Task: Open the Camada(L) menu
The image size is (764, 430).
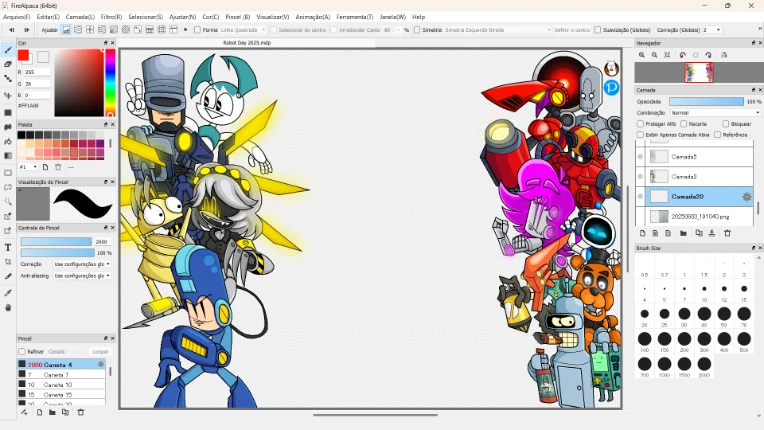Action: pyautogui.click(x=80, y=17)
